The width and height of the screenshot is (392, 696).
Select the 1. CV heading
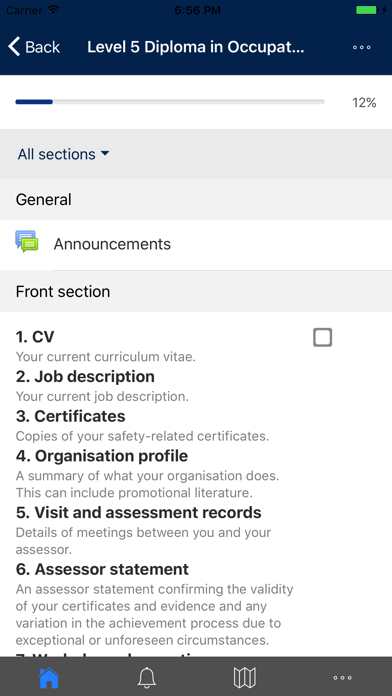click(35, 337)
